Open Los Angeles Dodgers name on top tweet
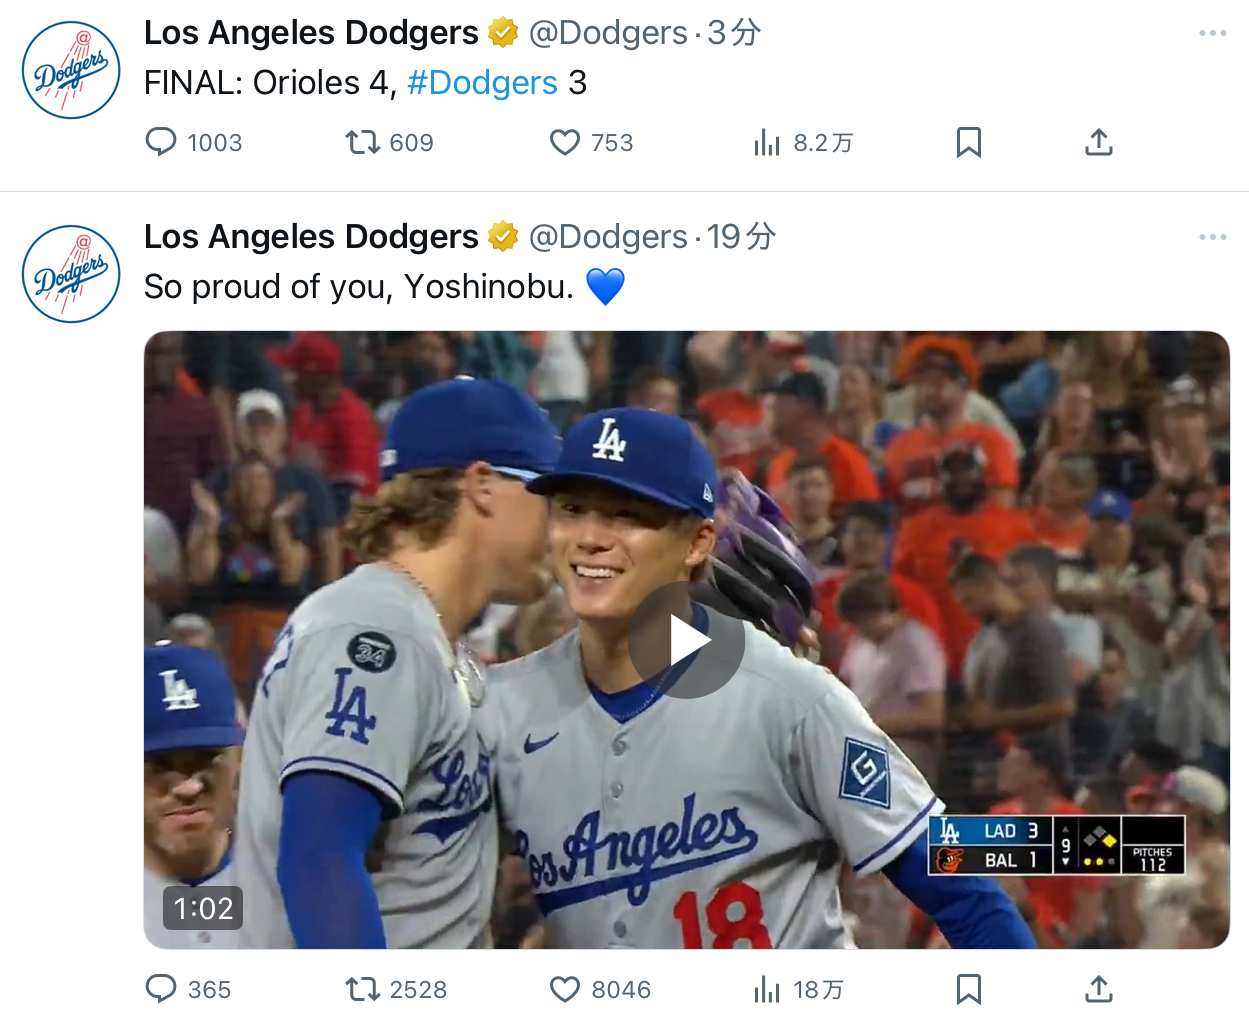The image size is (1249, 1016). 311,33
